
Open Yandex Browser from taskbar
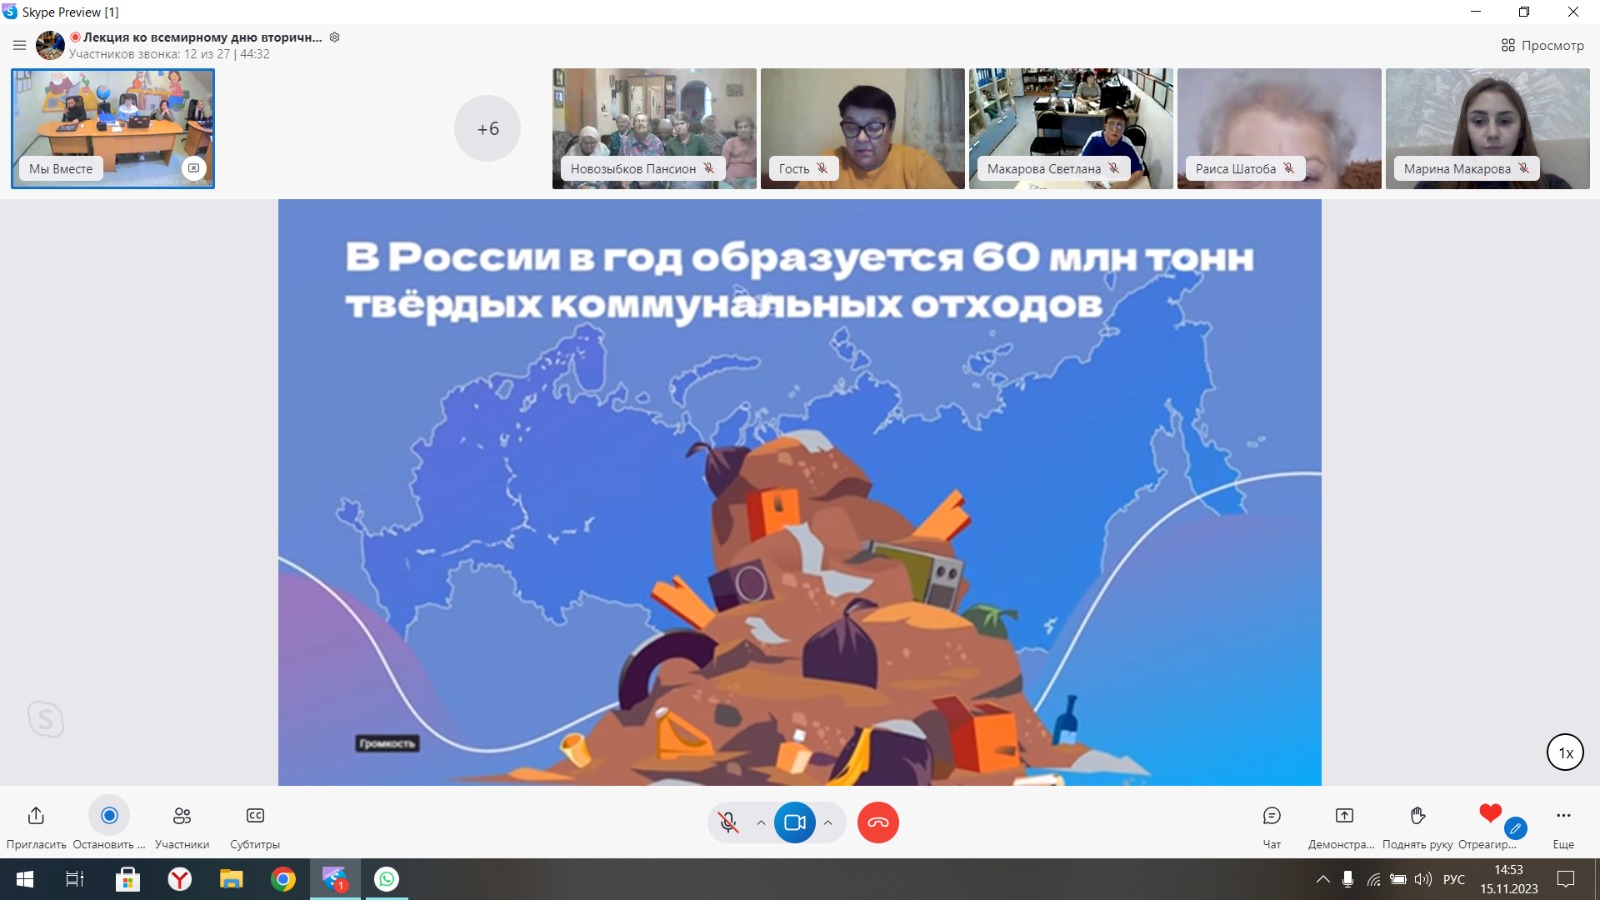point(179,879)
